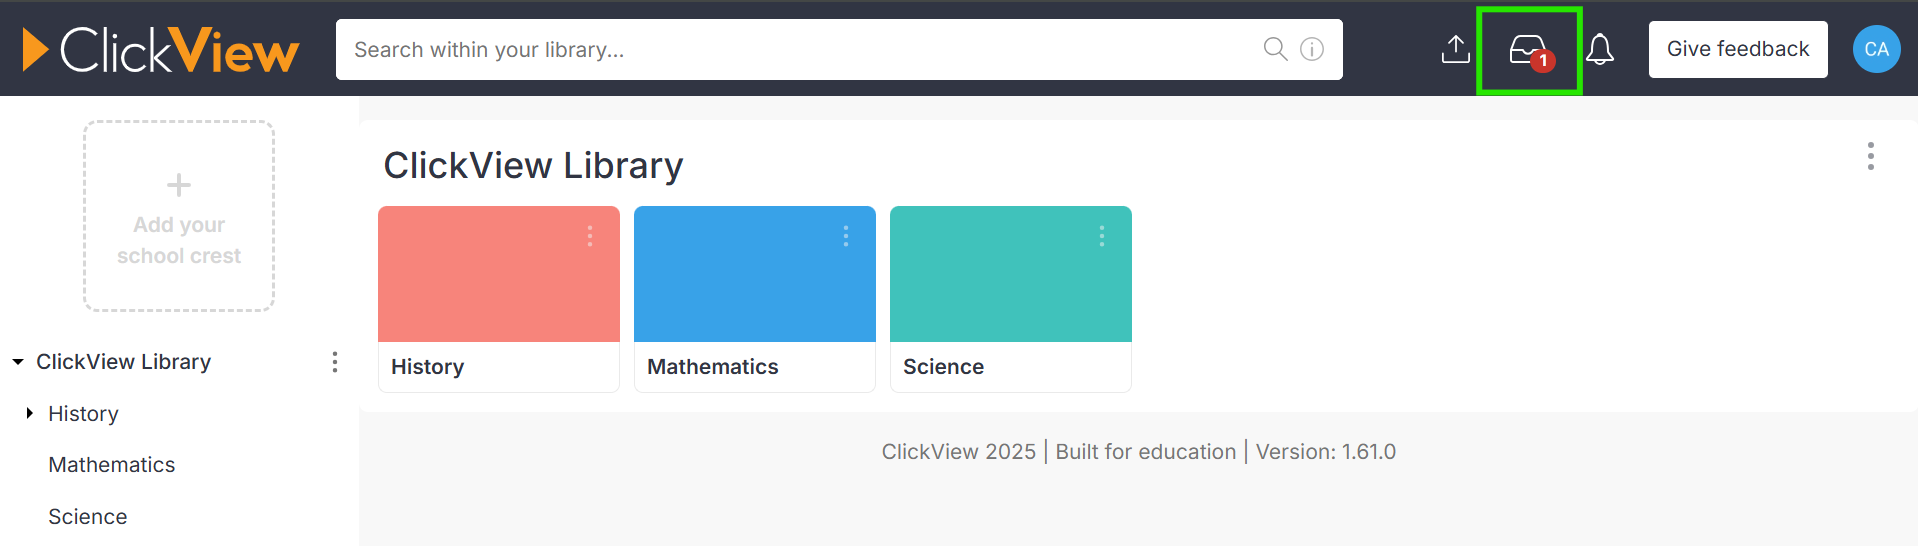Screen dimensions: 1918x546
Task: Open the inbox tray with notification badge
Action: click(x=1530, y=50)
